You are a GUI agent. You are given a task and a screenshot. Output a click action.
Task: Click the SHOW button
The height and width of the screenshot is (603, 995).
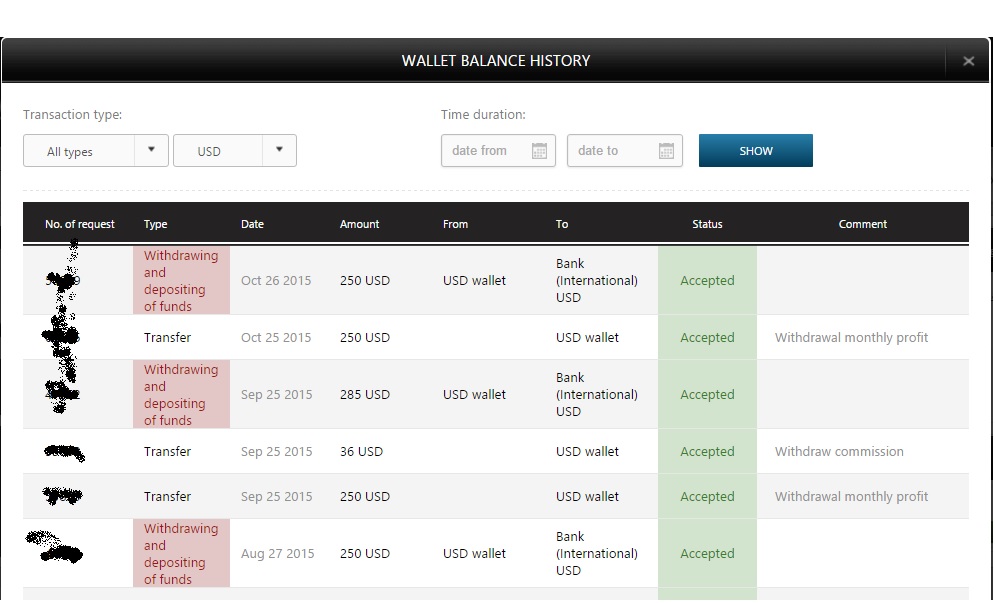[x=755, y=151]
